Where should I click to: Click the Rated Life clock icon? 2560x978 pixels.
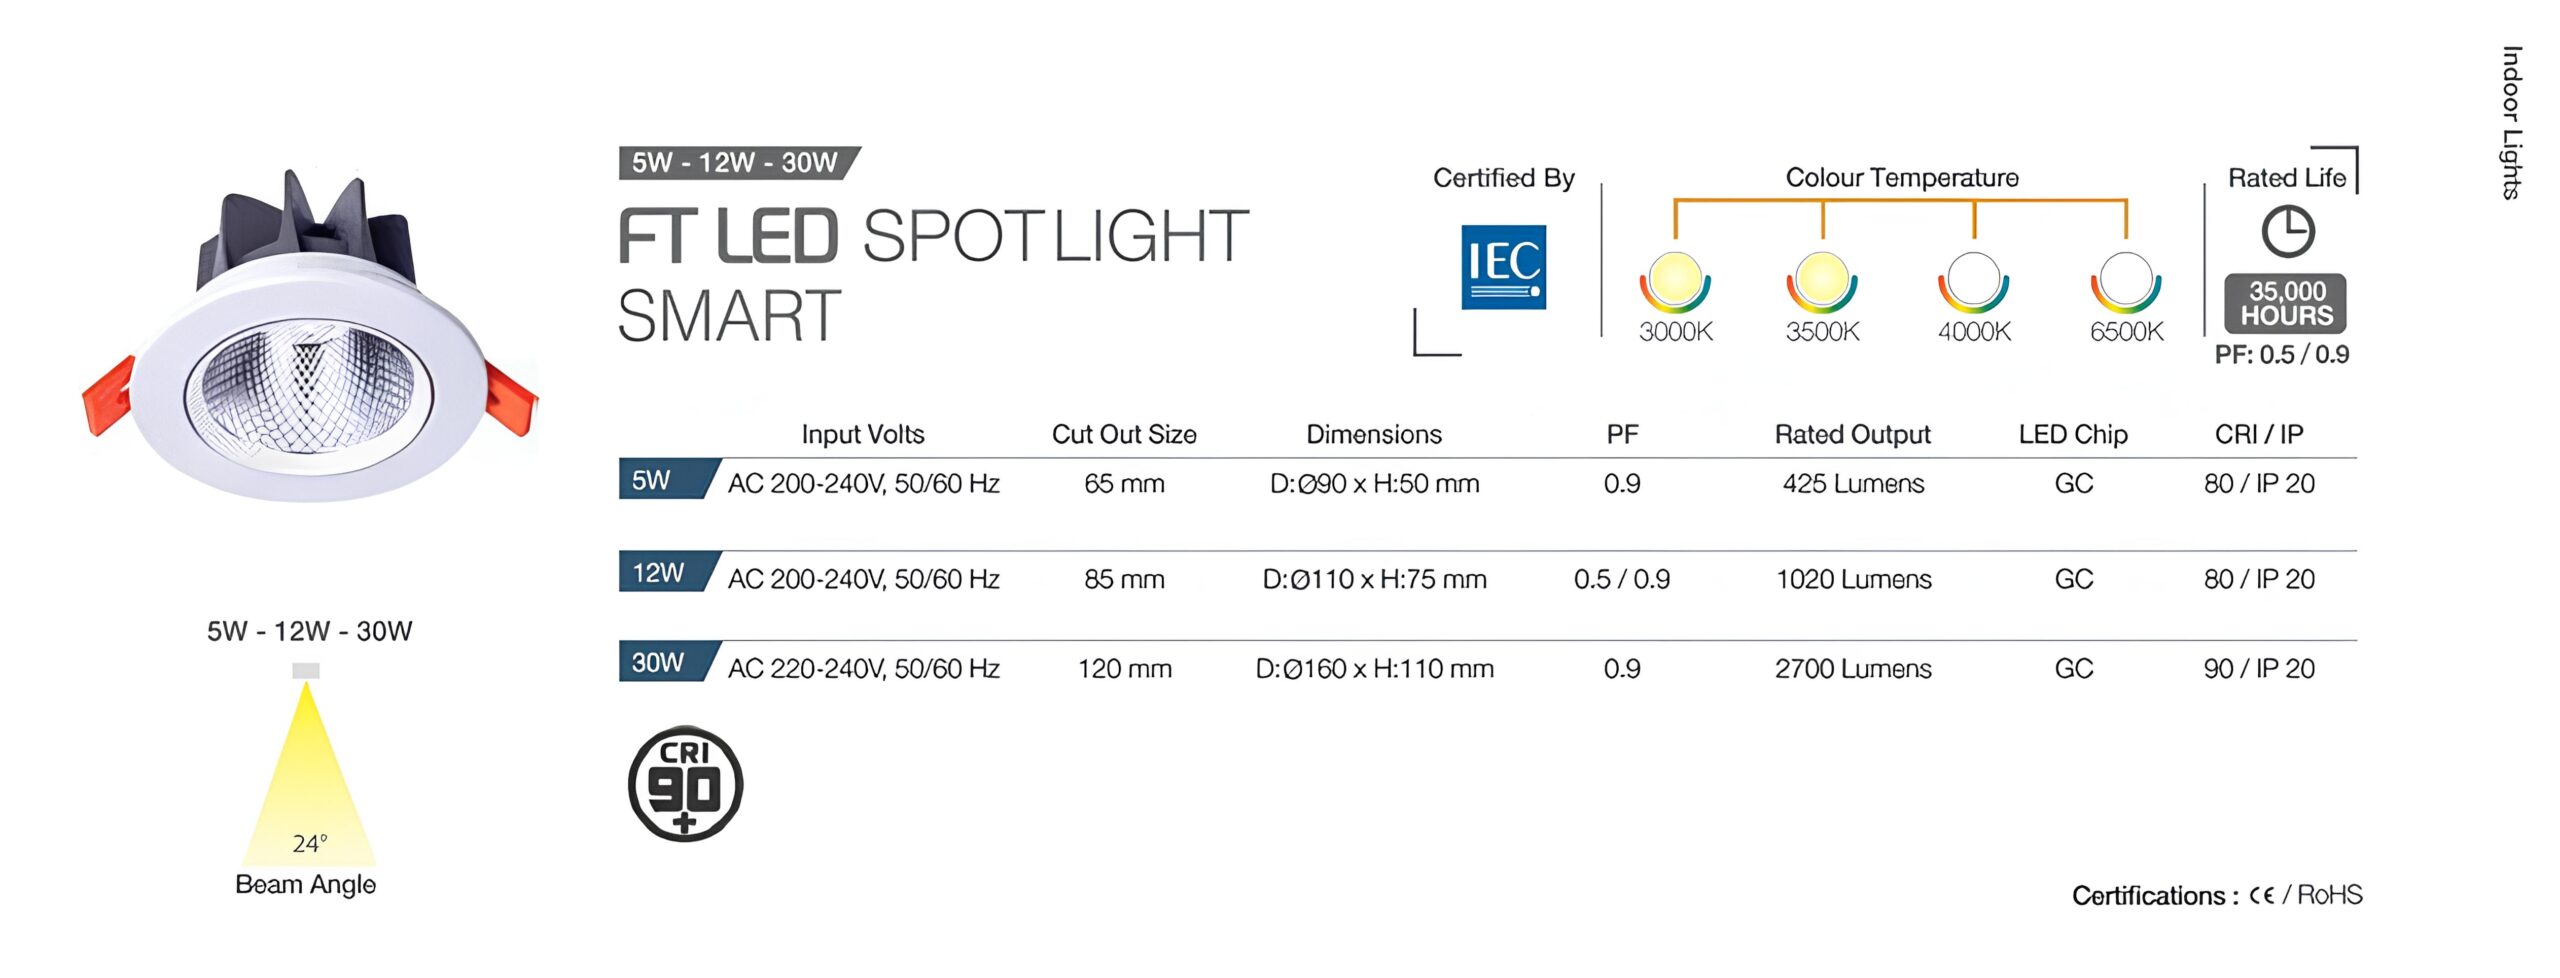(x=2287, y=232)
